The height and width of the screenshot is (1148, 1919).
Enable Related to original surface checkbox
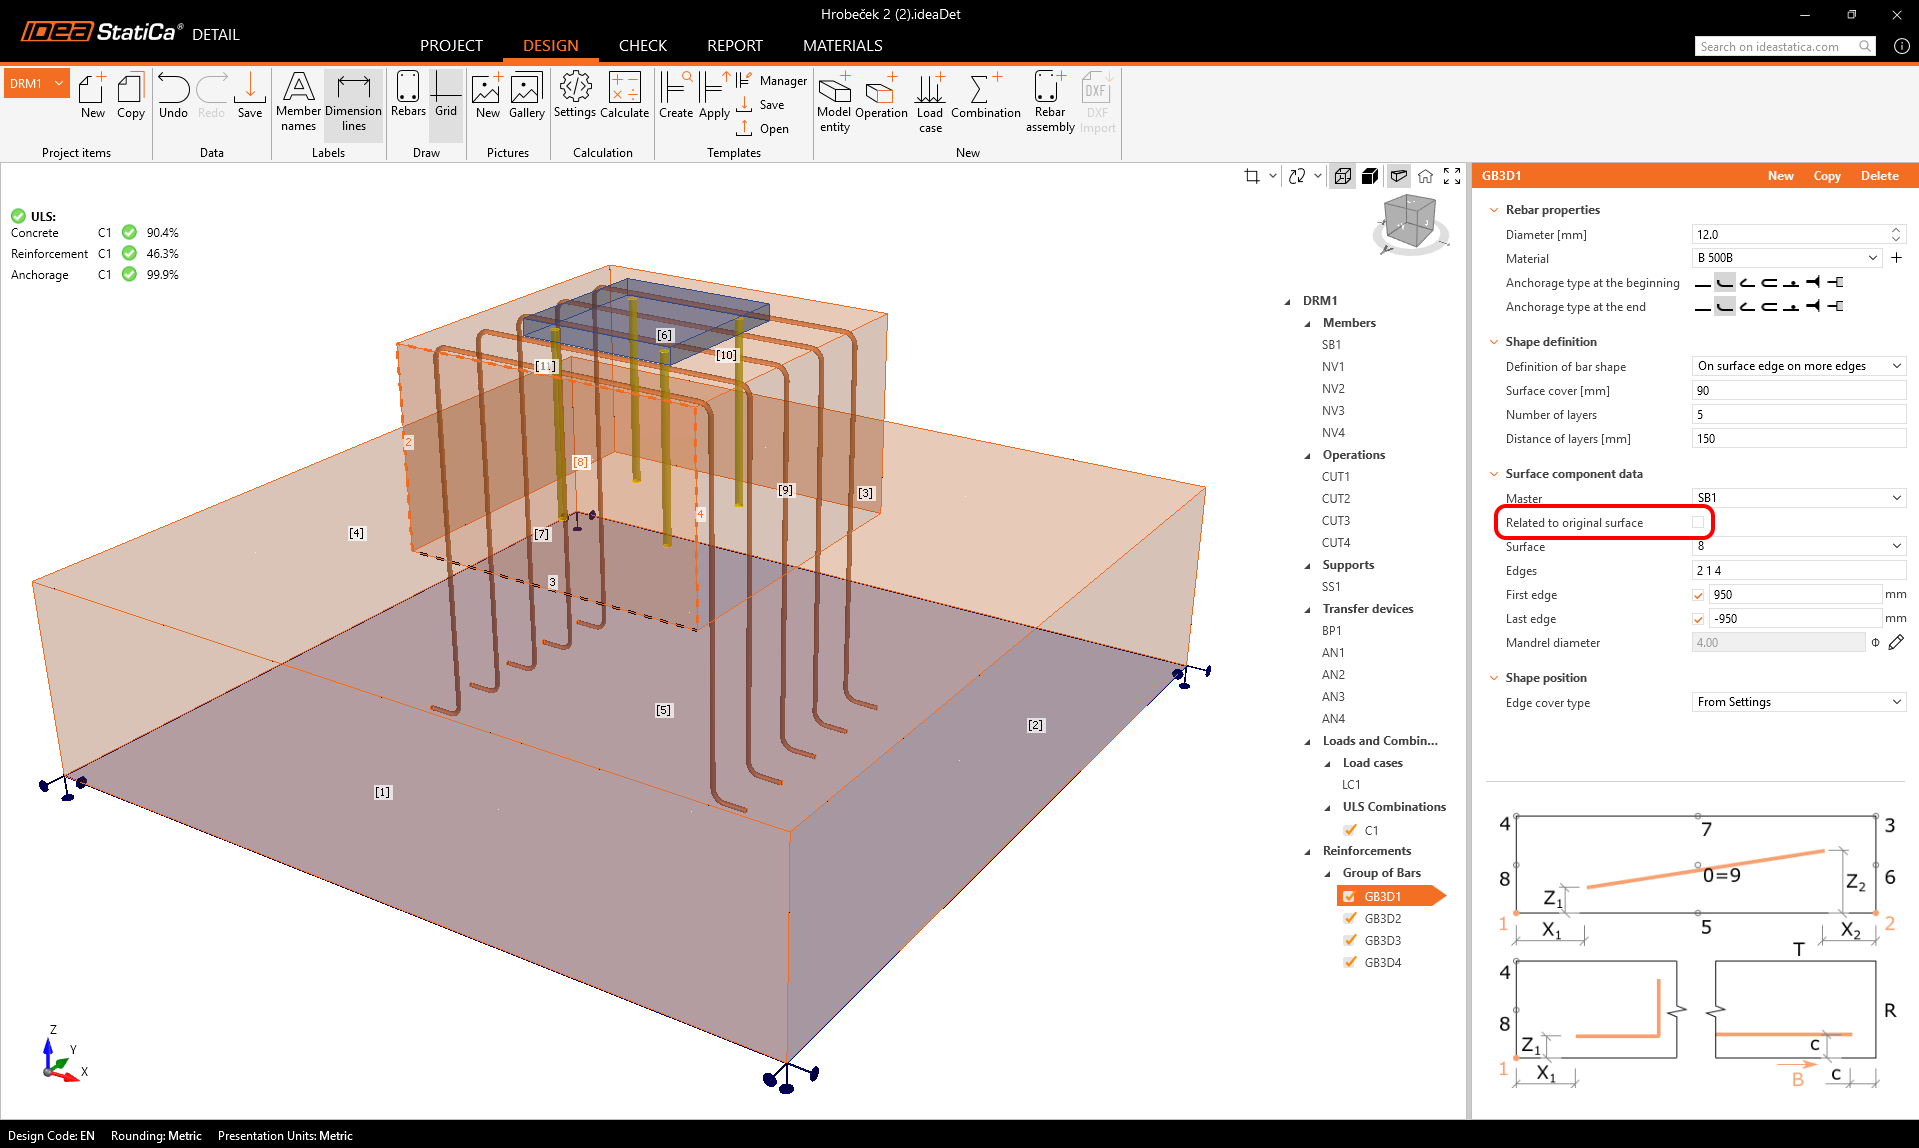1698,522
